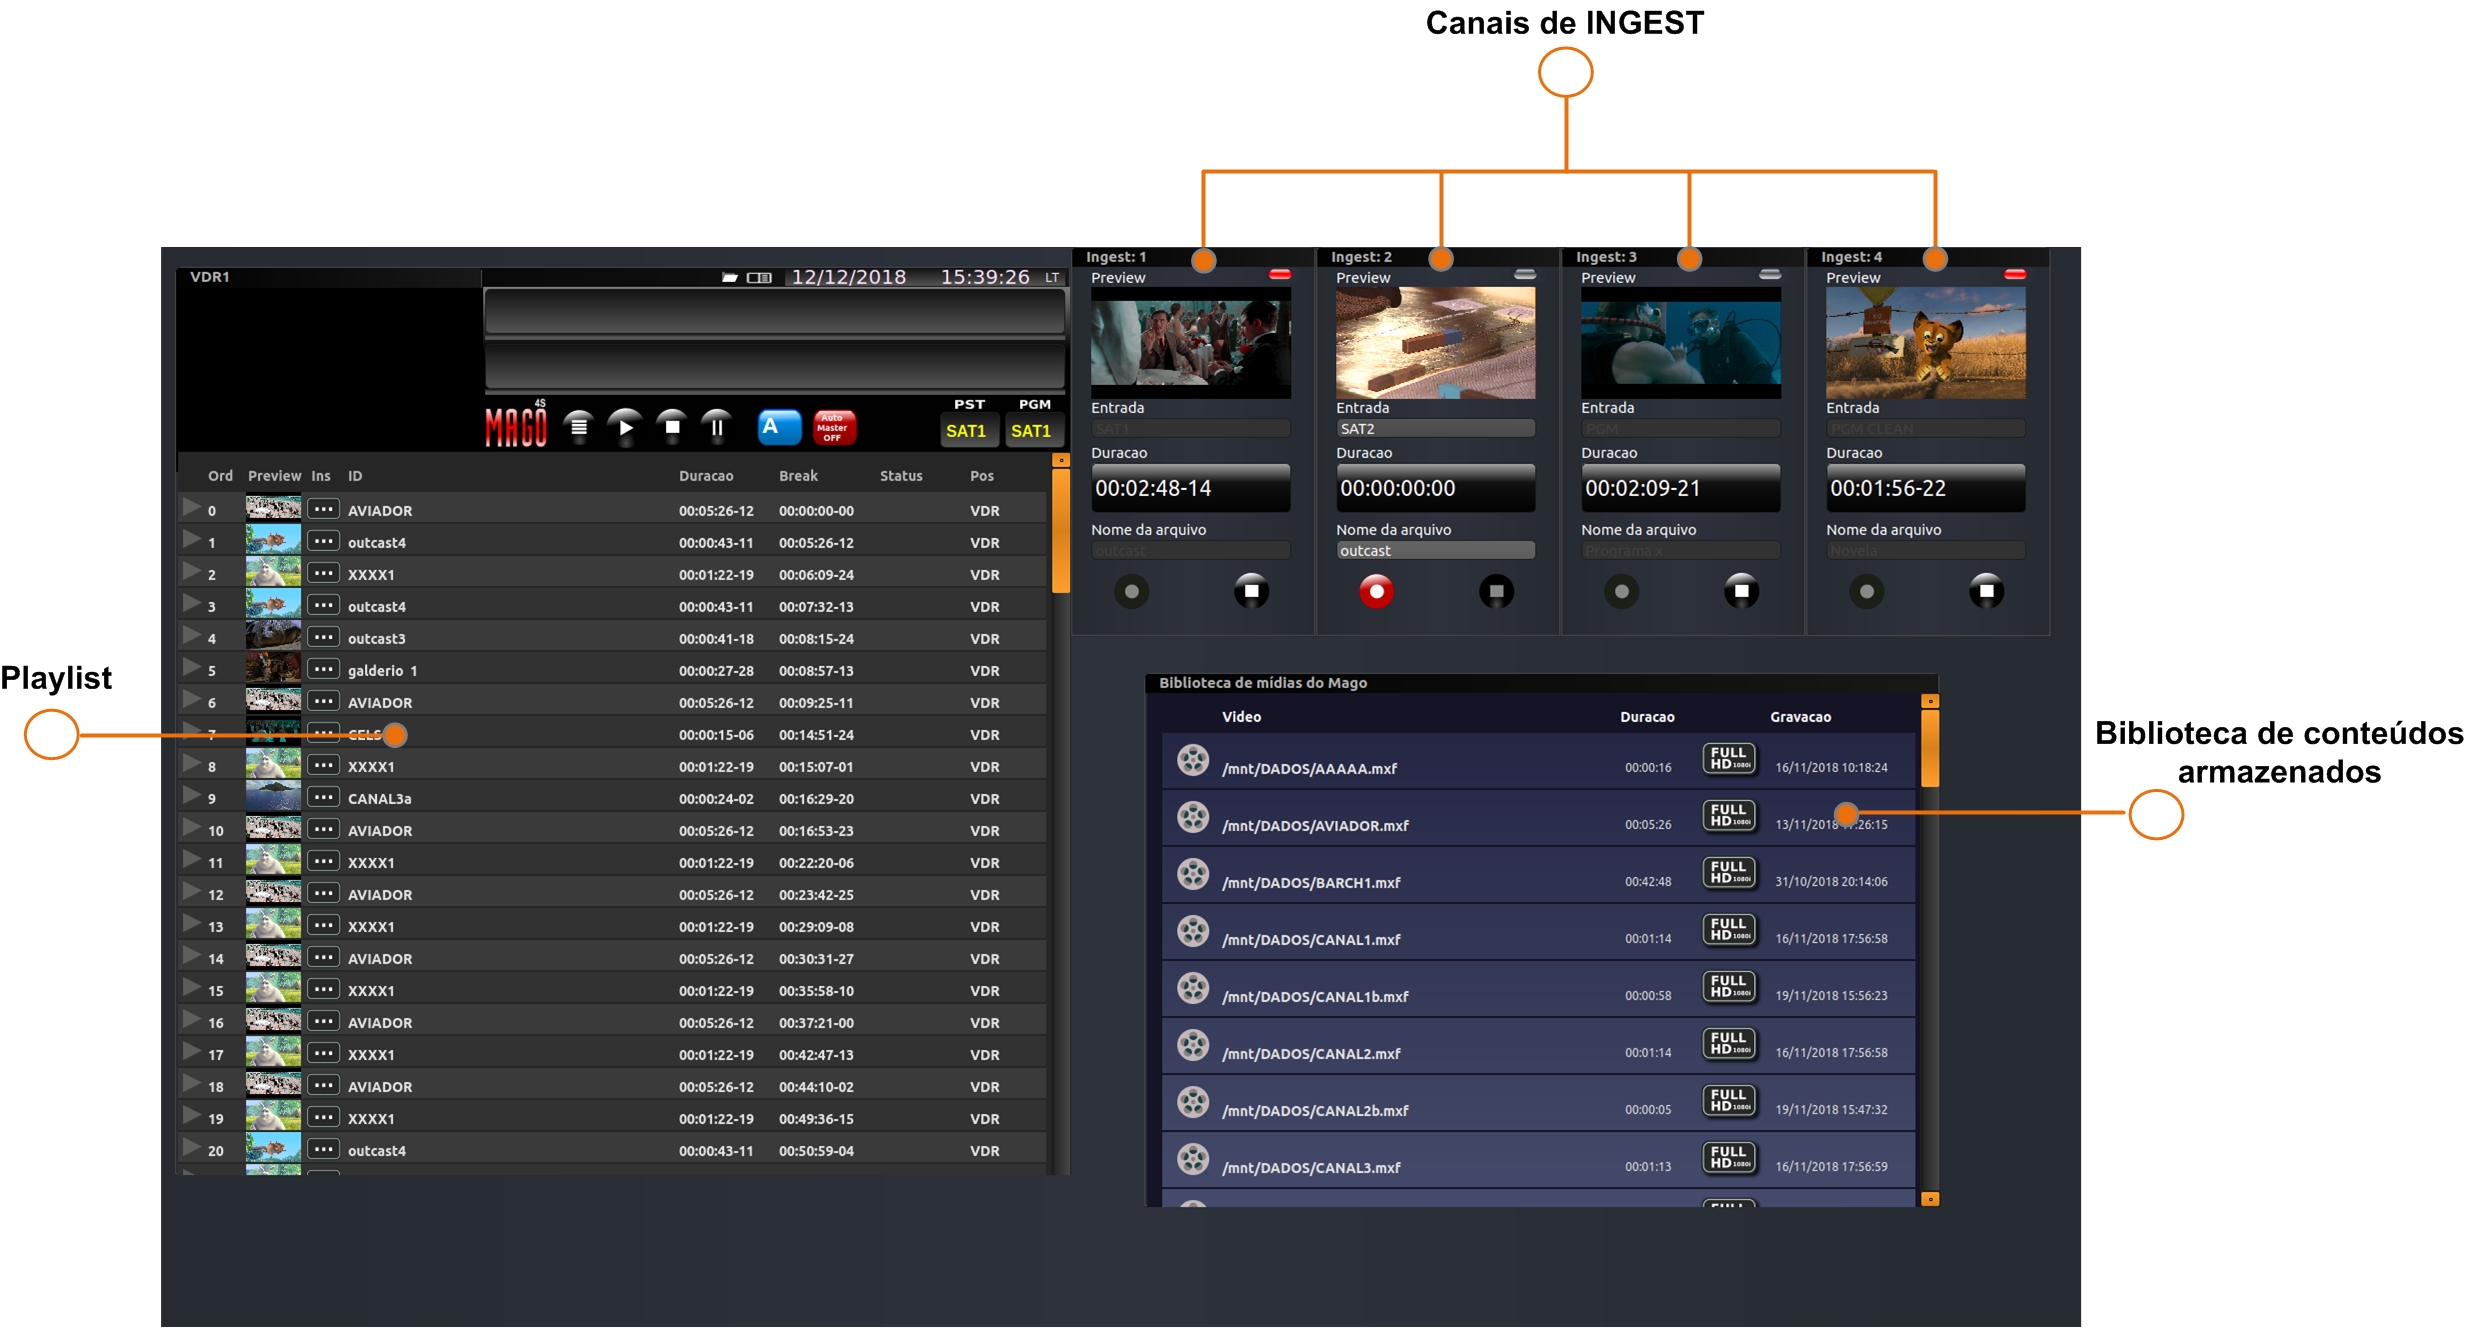Toggle the red status indicator on Ingest 4
Viewport: 2466px width, 1328px height.
point(2015,274)
